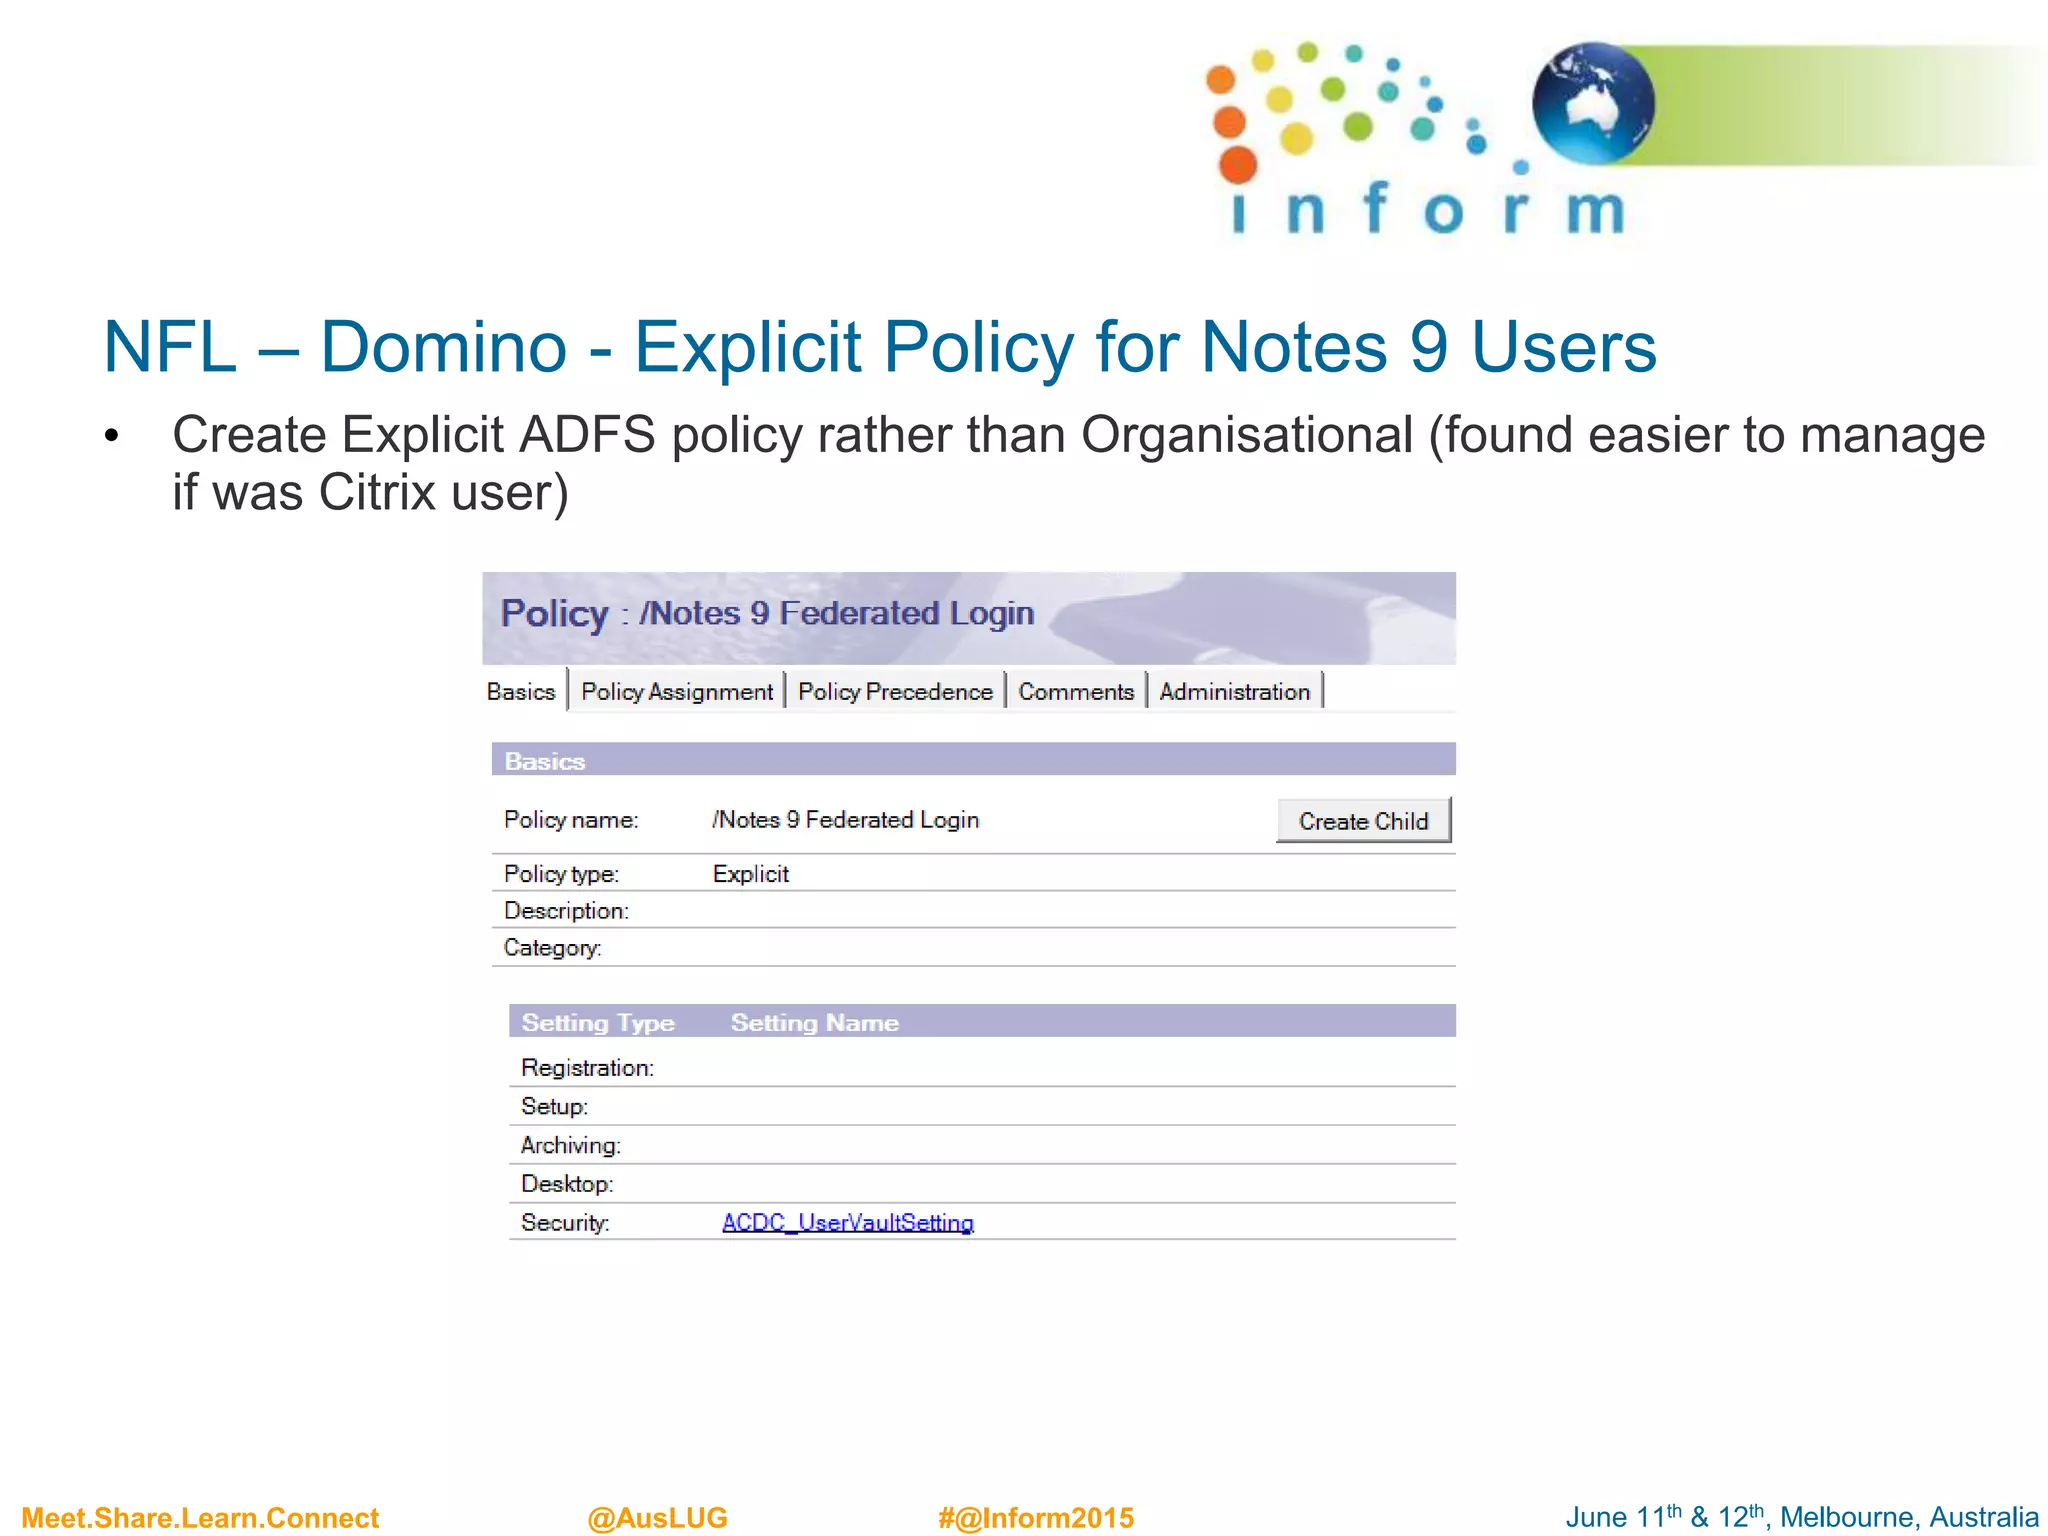Select the 'Explicit' policy type value
This screenshot has height=1536, width=2048.
(x=751, y=874)
